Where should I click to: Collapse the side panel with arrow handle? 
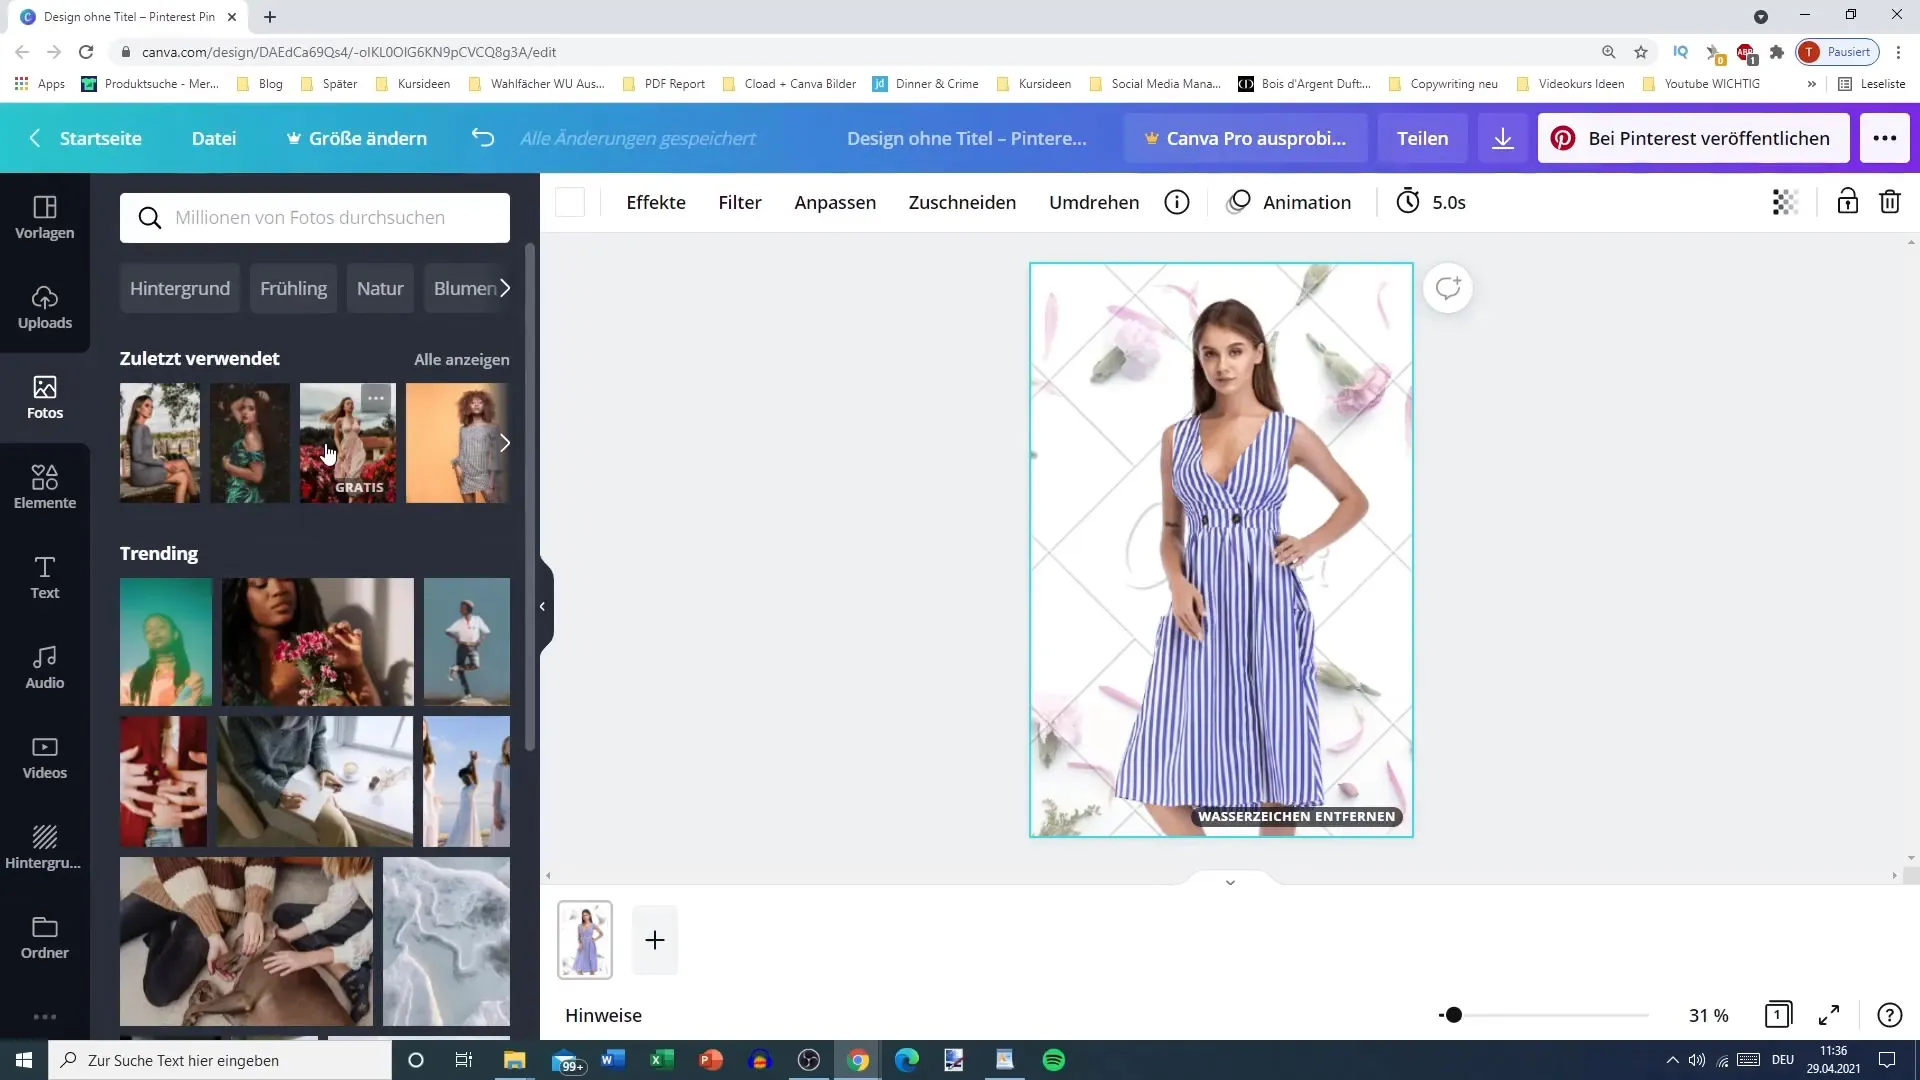point(543,607)
